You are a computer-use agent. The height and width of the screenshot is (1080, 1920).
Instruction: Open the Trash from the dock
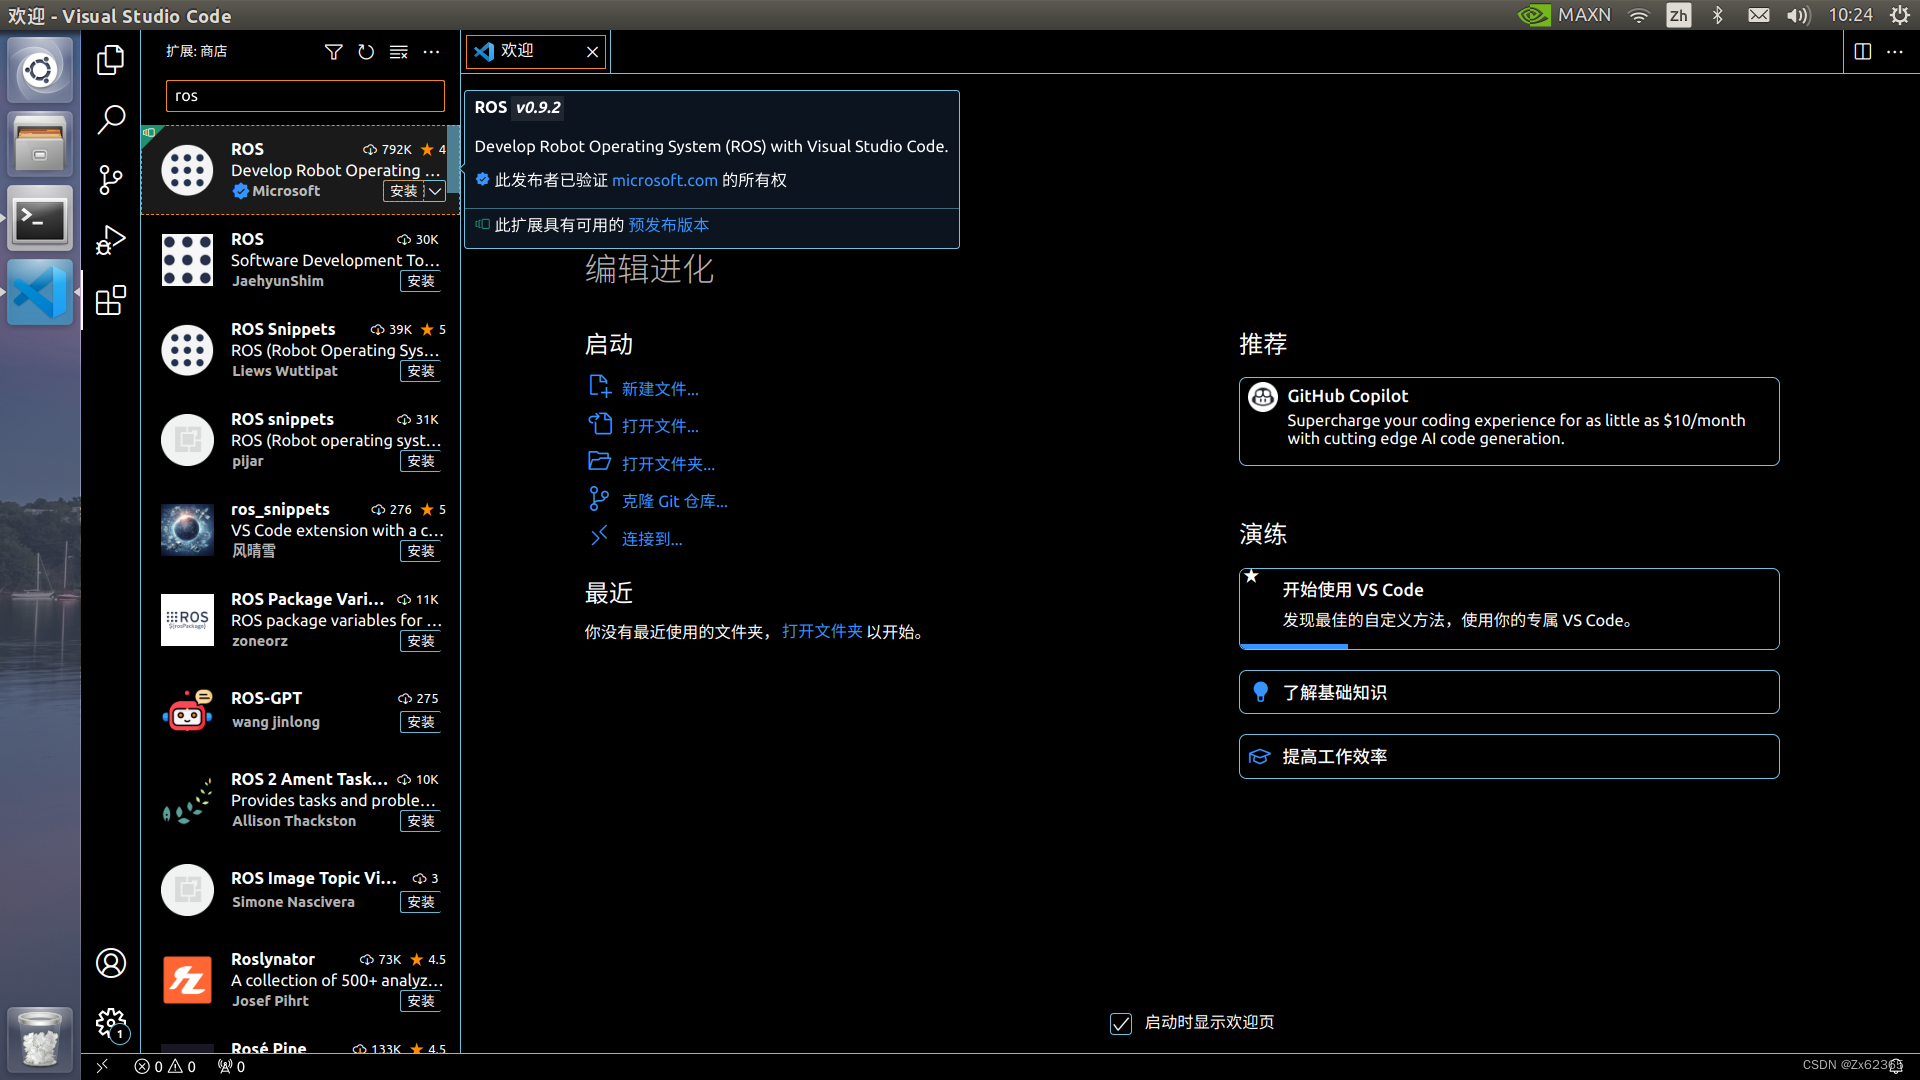[40, 1040]
